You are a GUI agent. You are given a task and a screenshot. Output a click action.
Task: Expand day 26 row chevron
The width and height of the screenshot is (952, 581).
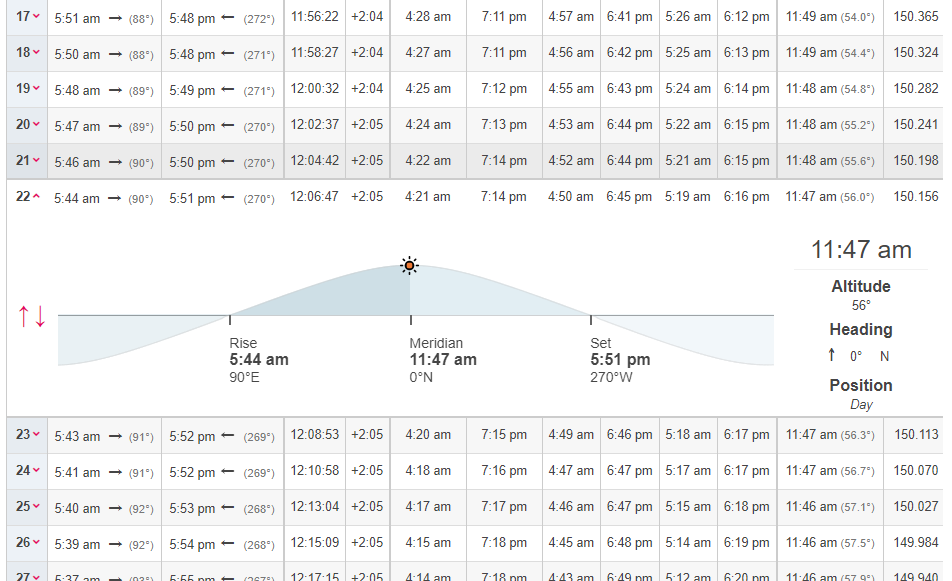pos(36,542)
